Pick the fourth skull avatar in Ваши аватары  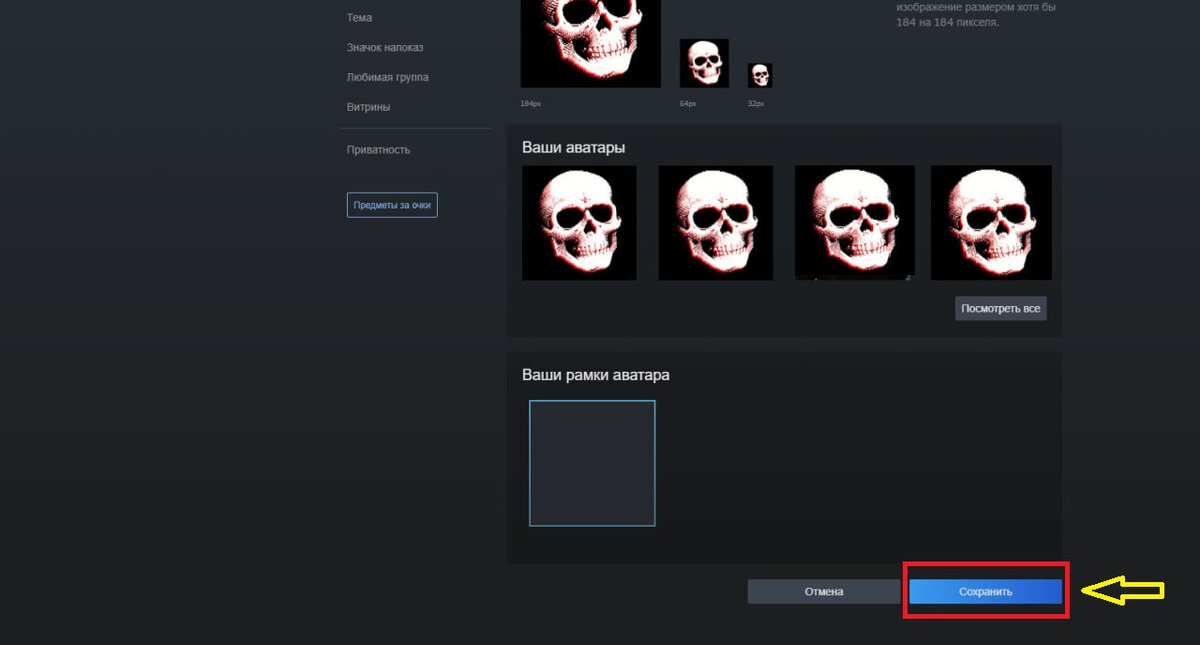pyautogui.click(x=991, y=222)
